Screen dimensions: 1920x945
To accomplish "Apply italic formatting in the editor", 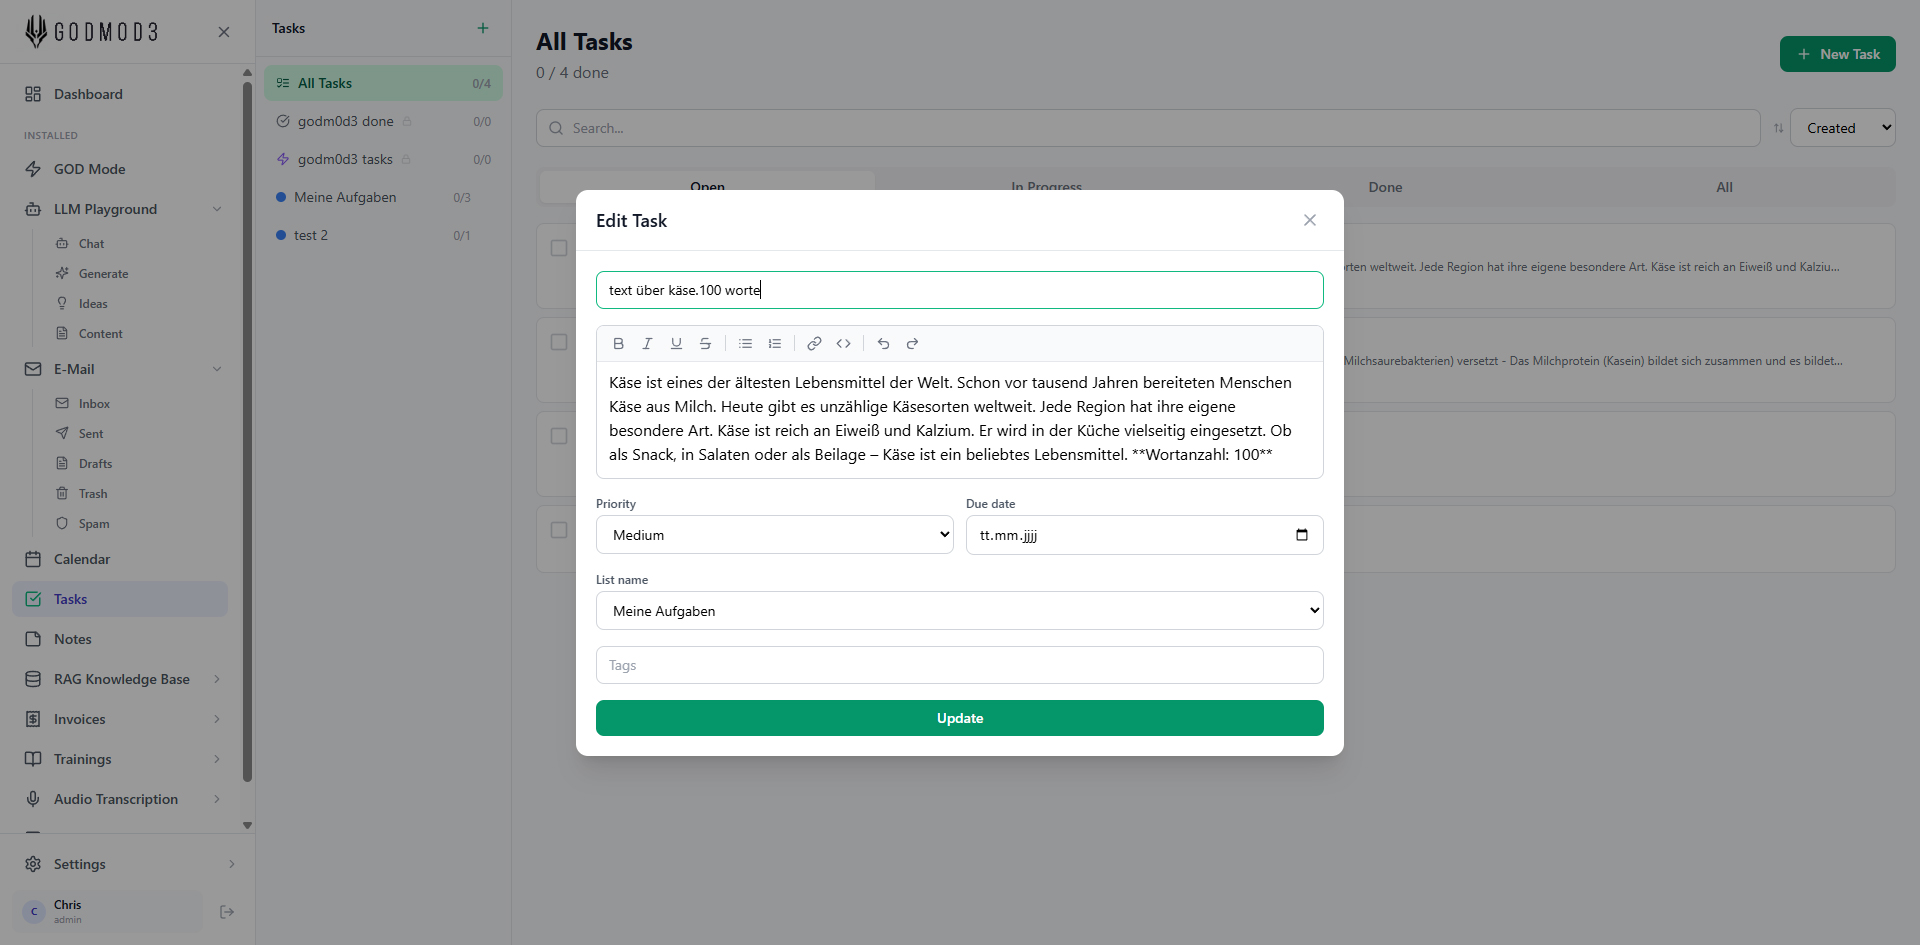I will (x=647, y=344).
